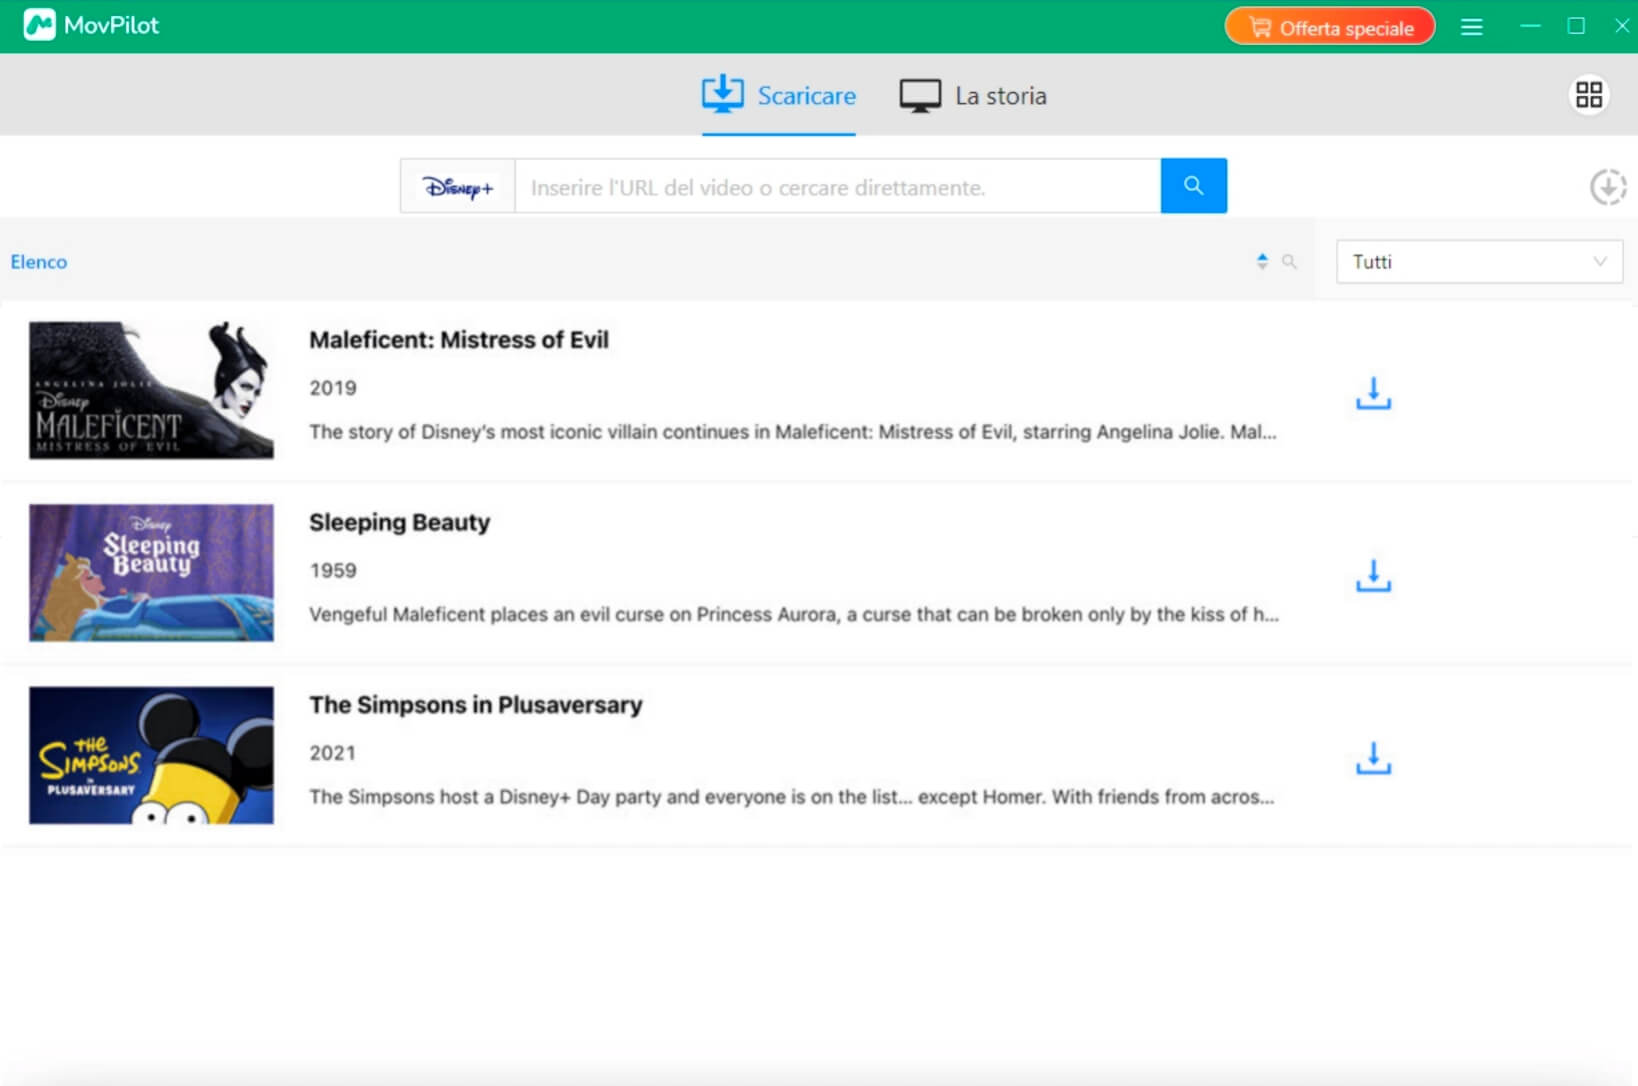Open The Simpsons Plusaversary thumbnail
Screen dimensions: 1638x1086
click(151, 755)
